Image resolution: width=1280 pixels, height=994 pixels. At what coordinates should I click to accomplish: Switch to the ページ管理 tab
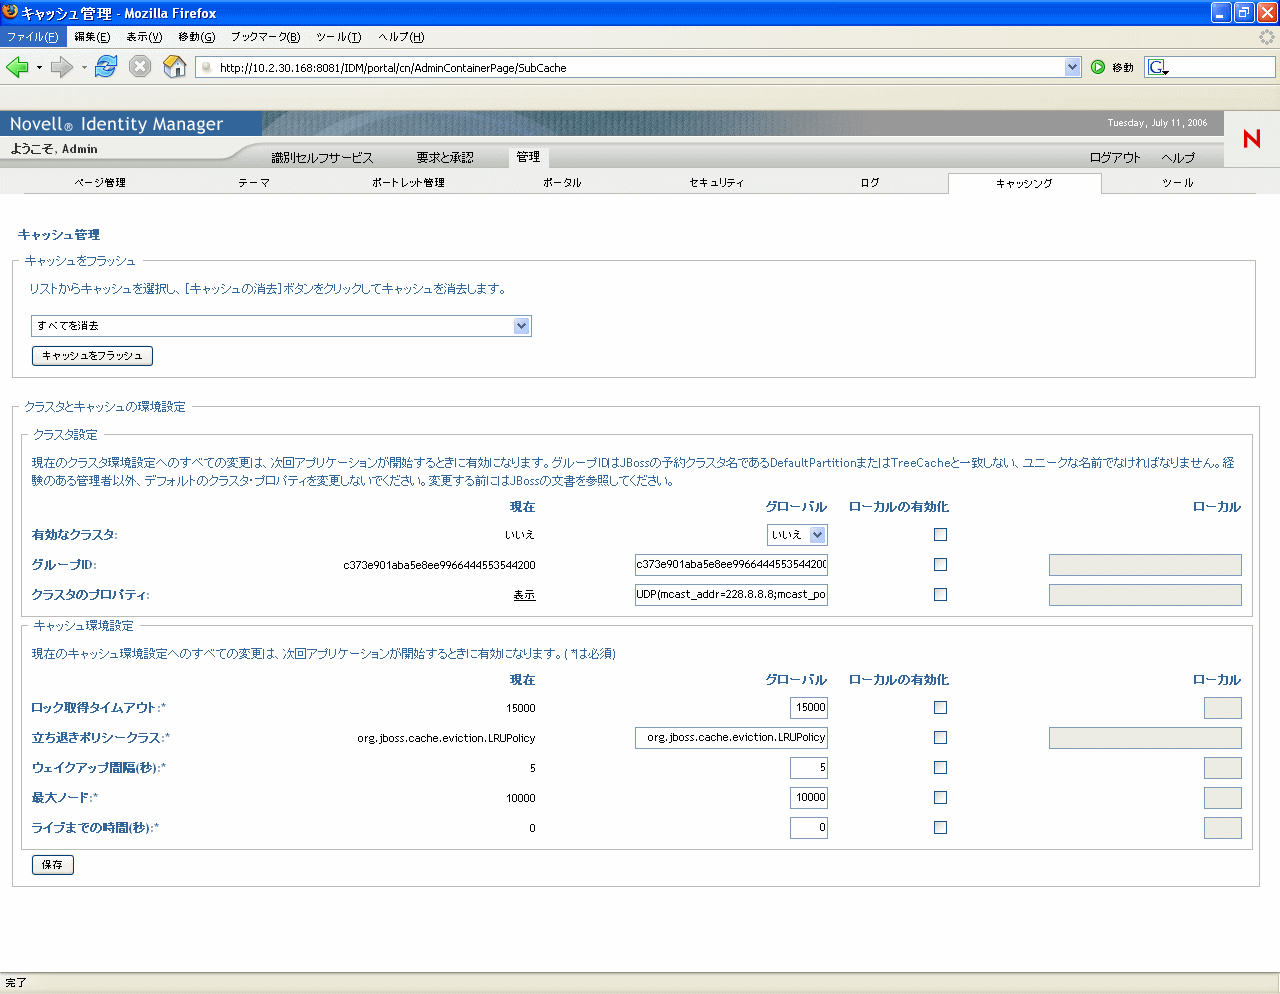(x=100, y=183)
